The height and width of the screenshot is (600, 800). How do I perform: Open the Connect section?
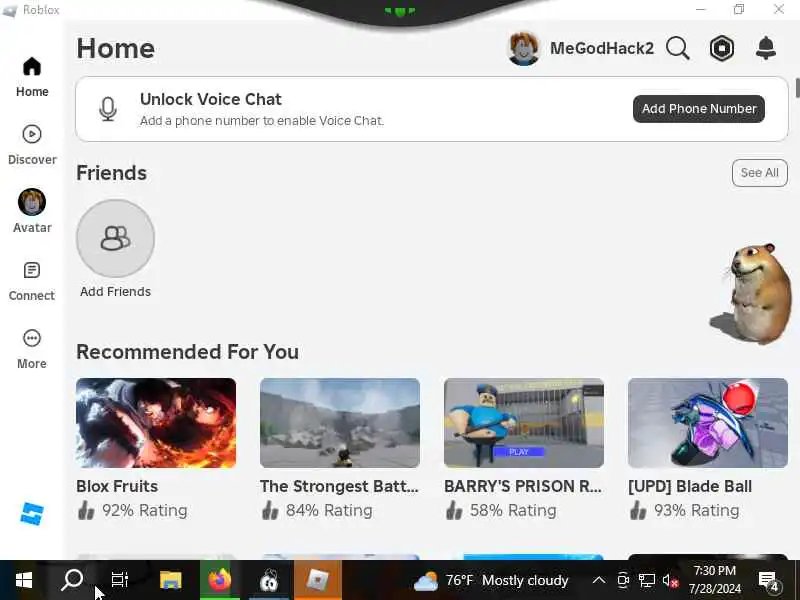coord(32,281)
